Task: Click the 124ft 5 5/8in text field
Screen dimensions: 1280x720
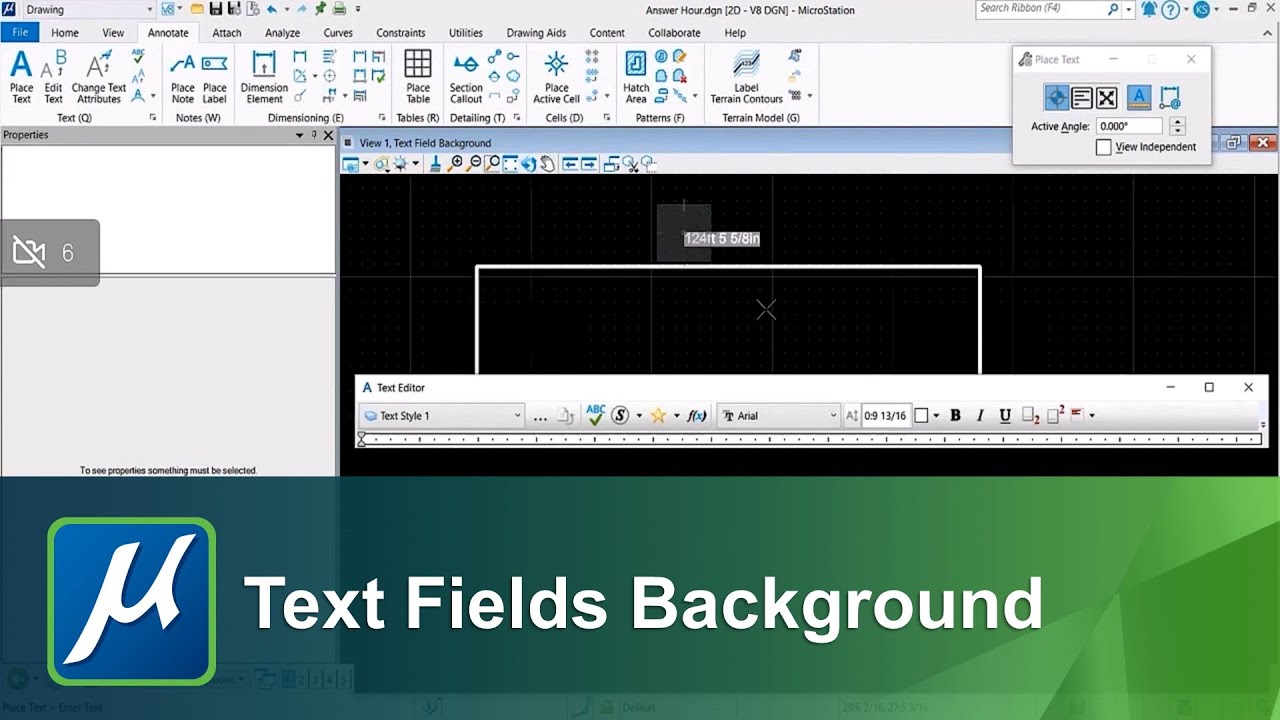Action: tap(722, 238)
